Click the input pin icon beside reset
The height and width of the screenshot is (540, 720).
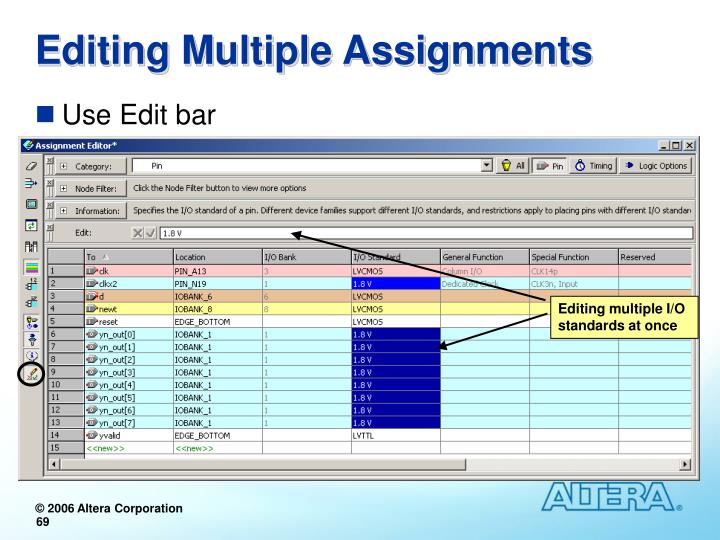(x=92, y=321)
